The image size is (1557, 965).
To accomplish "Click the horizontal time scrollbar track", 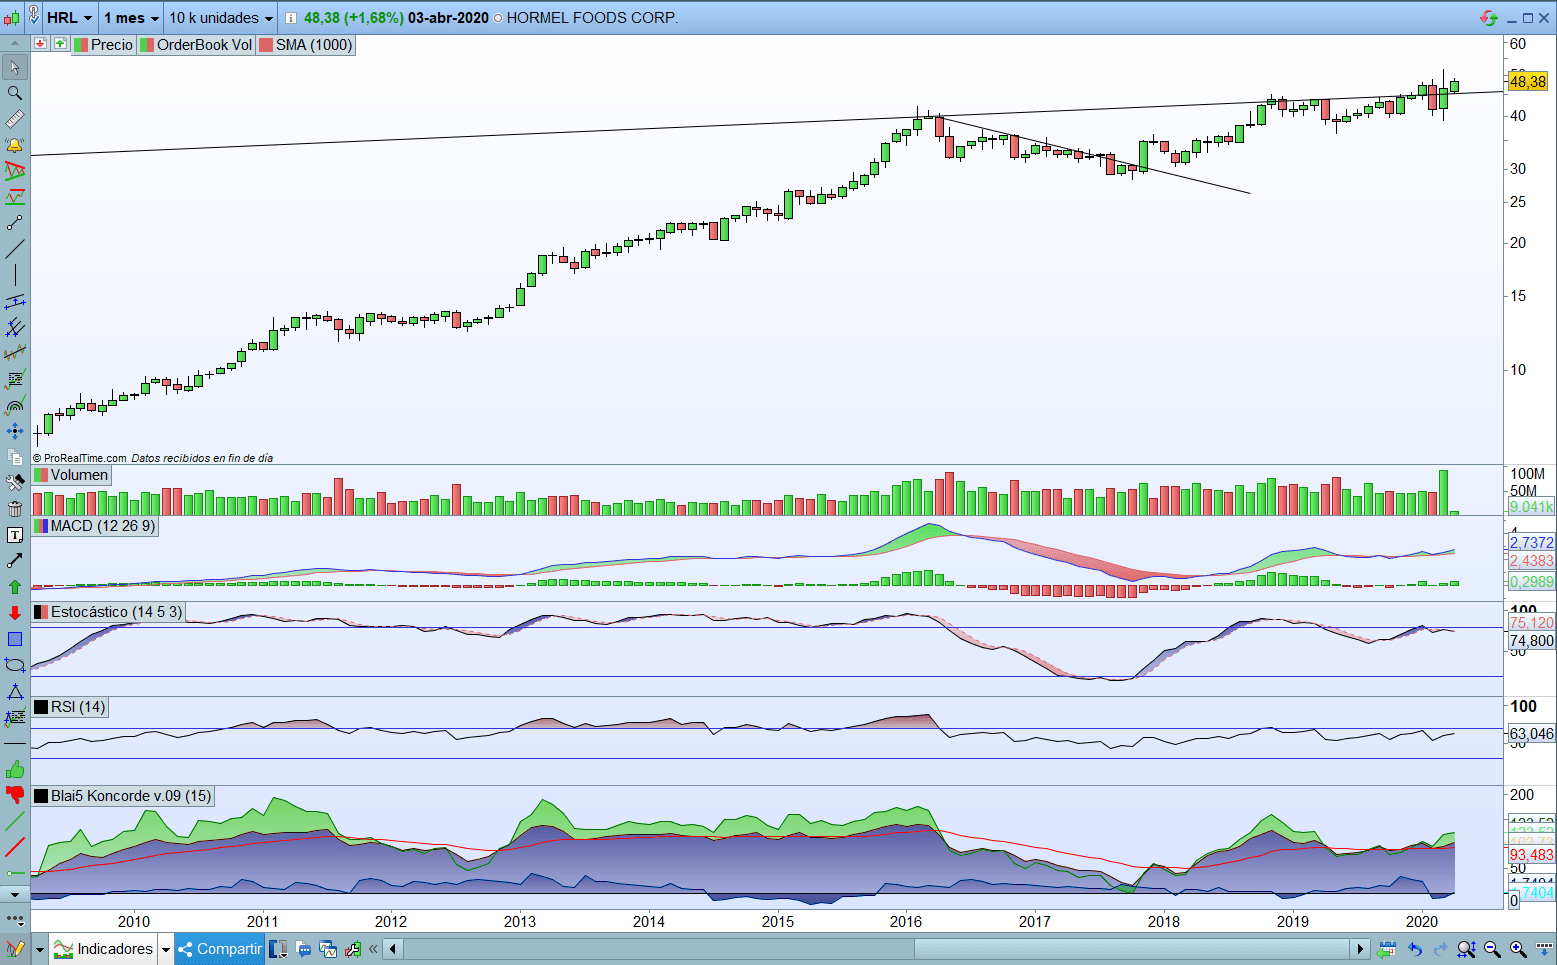I will coord(875,949).
